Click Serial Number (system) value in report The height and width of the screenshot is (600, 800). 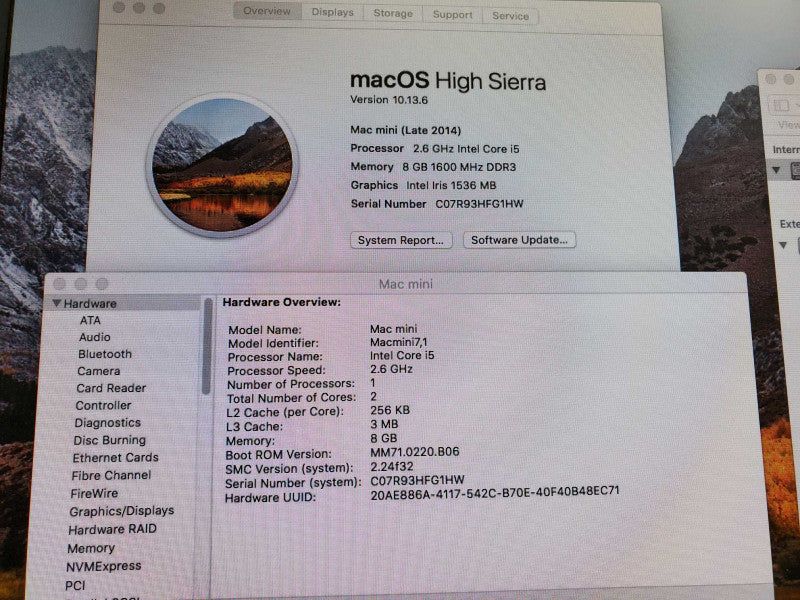pos(417,480)
